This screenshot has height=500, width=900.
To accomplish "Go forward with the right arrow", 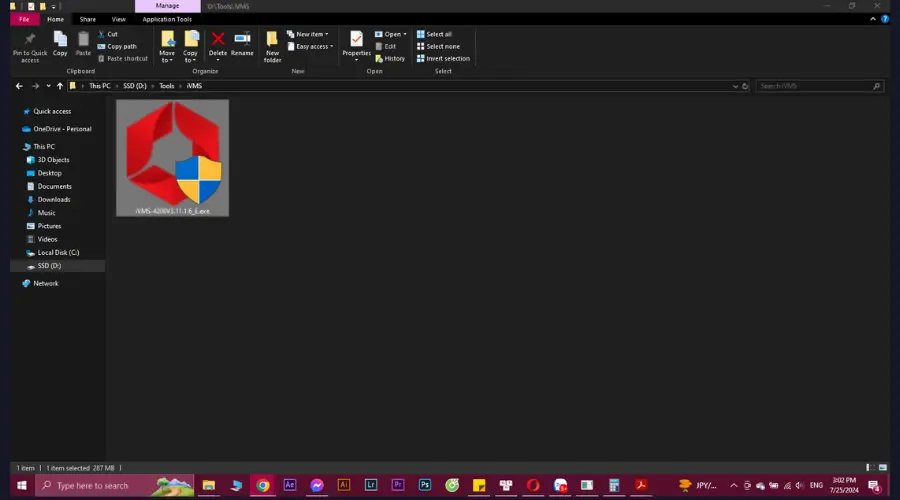I will [35, 86].
